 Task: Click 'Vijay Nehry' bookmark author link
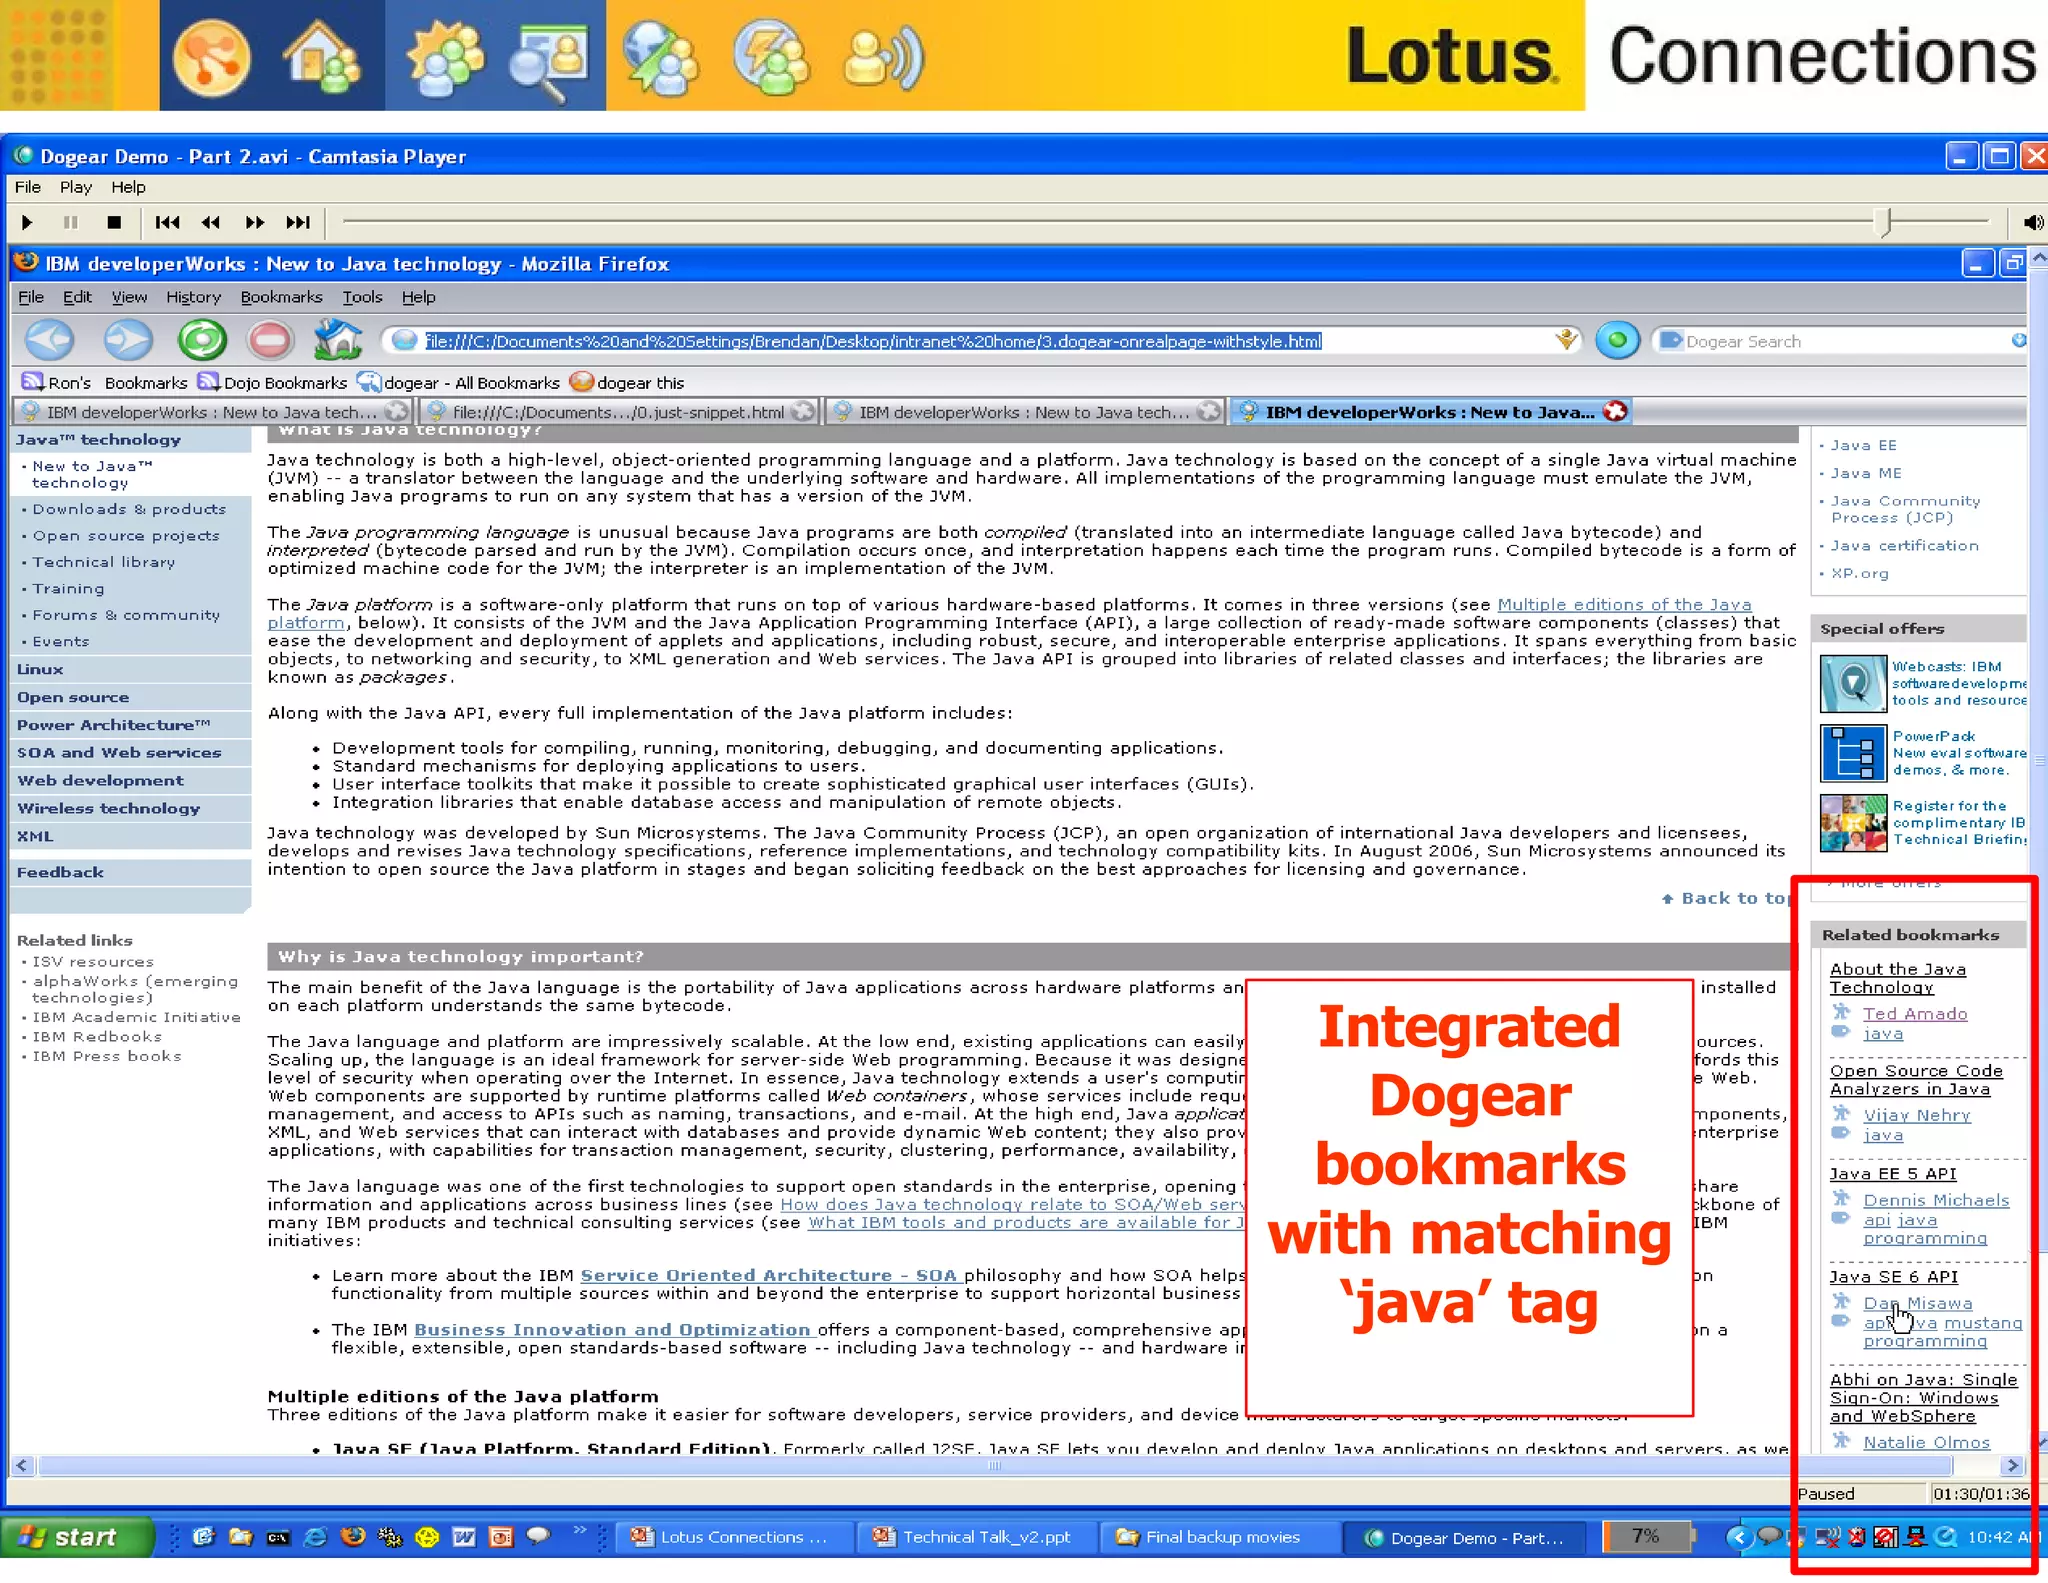click(1916, 1115)
